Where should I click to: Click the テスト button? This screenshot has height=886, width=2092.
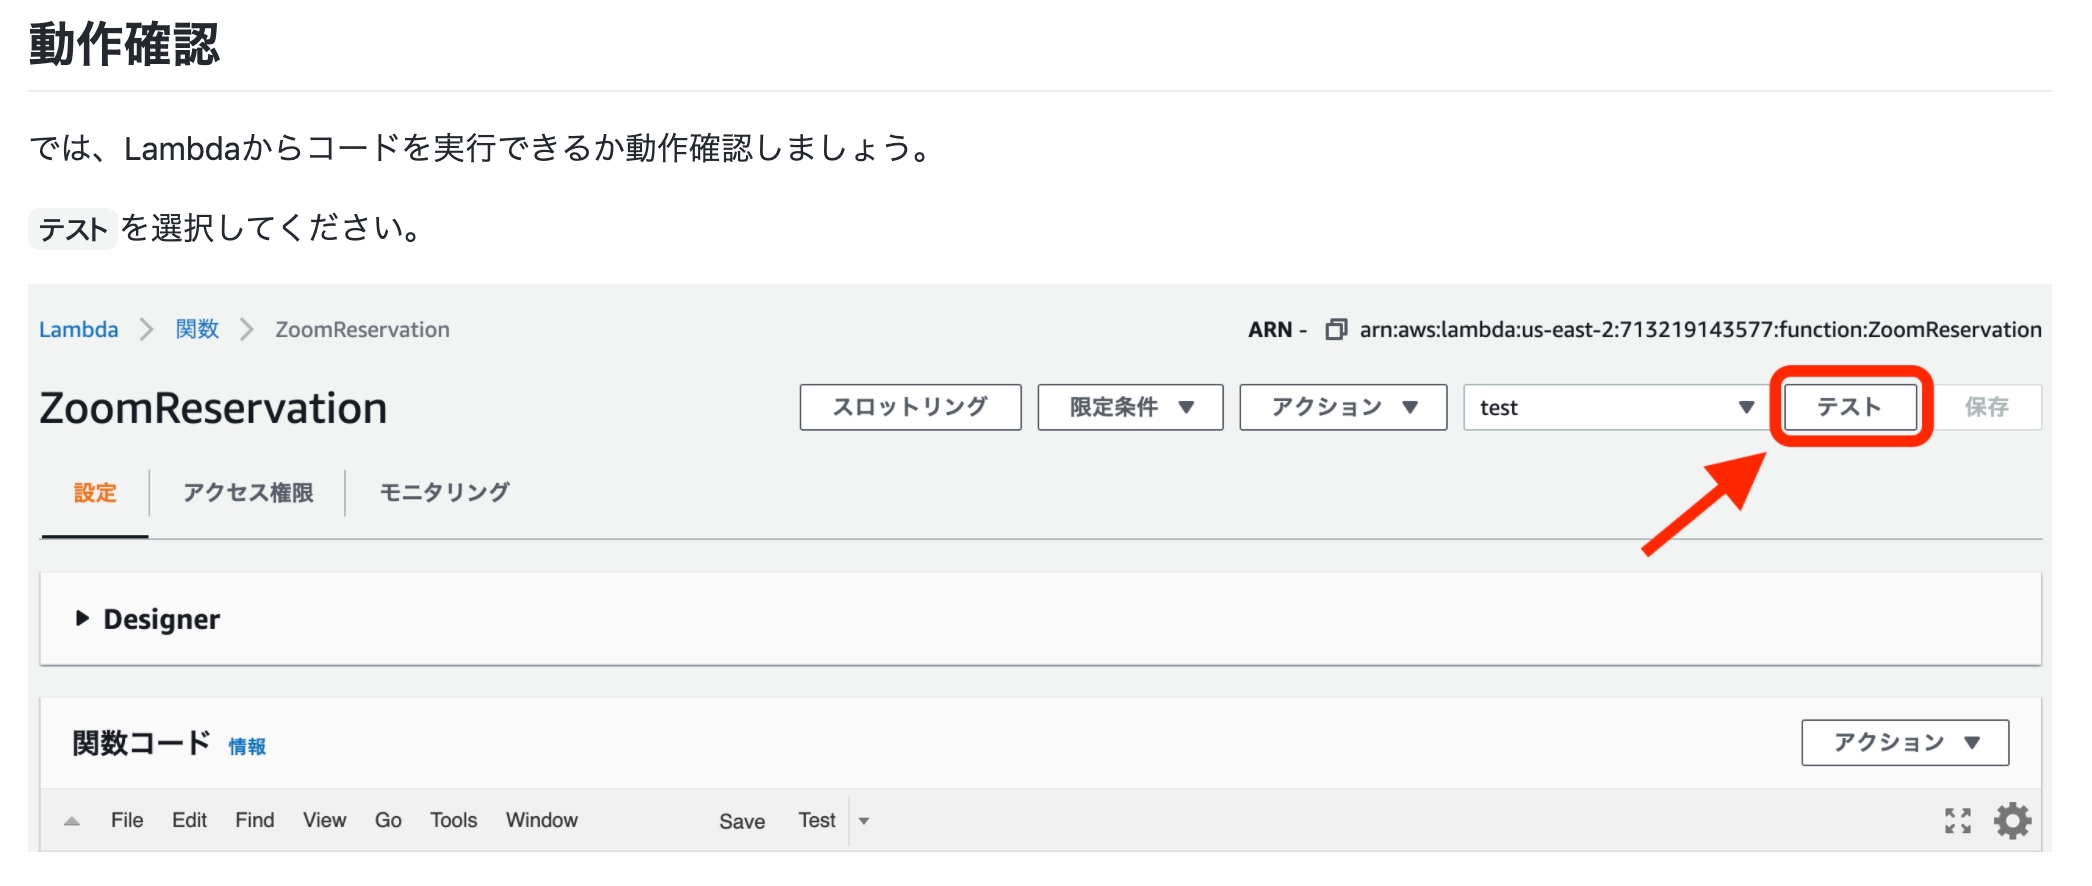(1850, 408)
